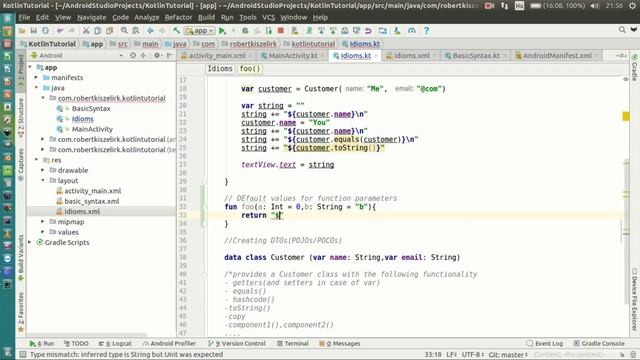640x360 pixels.
Task: Close the Idioms.kt editor tab
Action: tap(376, 56)
